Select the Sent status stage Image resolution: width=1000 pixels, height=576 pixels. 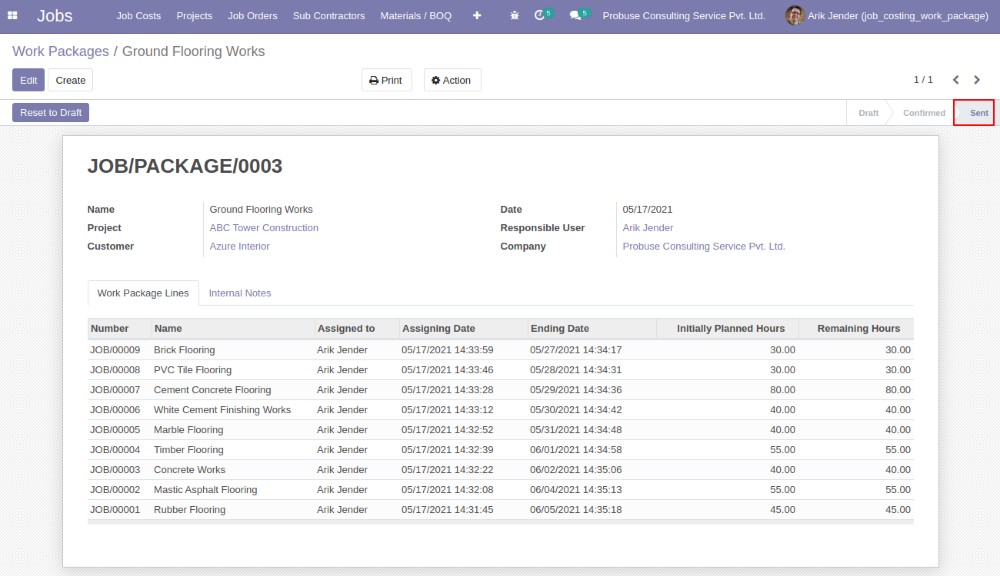point(978,113)
